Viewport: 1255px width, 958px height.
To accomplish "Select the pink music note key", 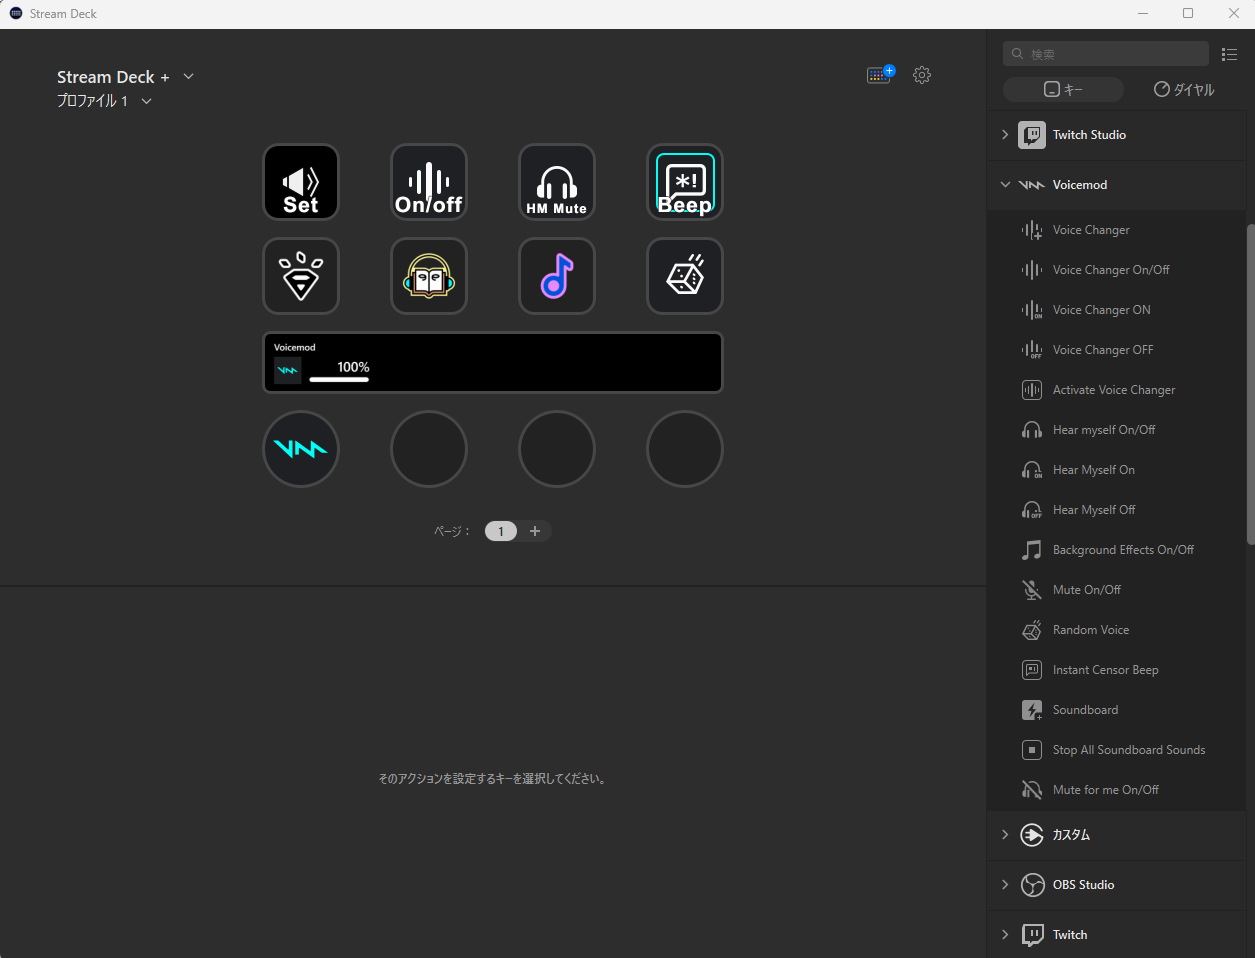I will 557,276.
